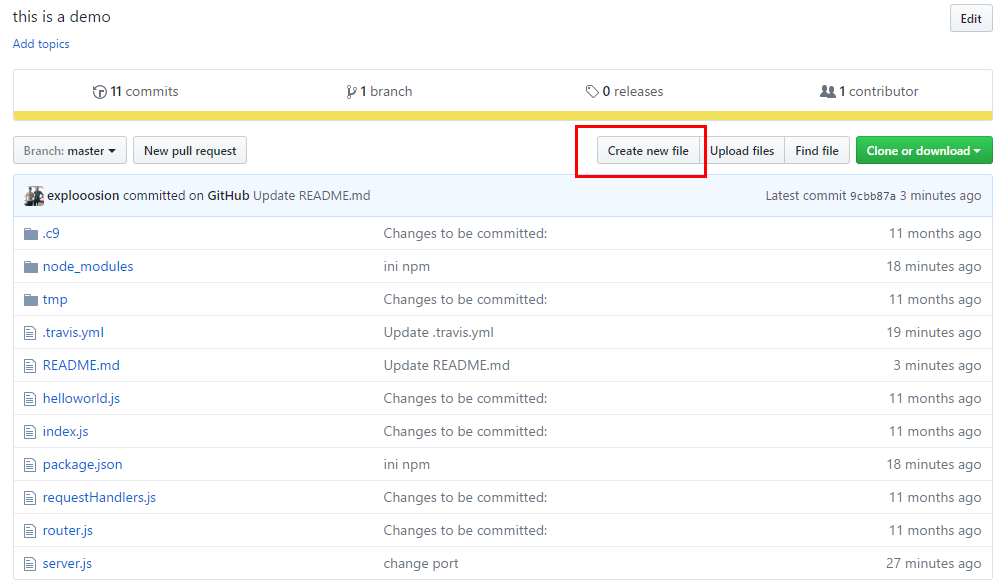
Task: Click the explooosion avatar image
Action: click(34, 196)
